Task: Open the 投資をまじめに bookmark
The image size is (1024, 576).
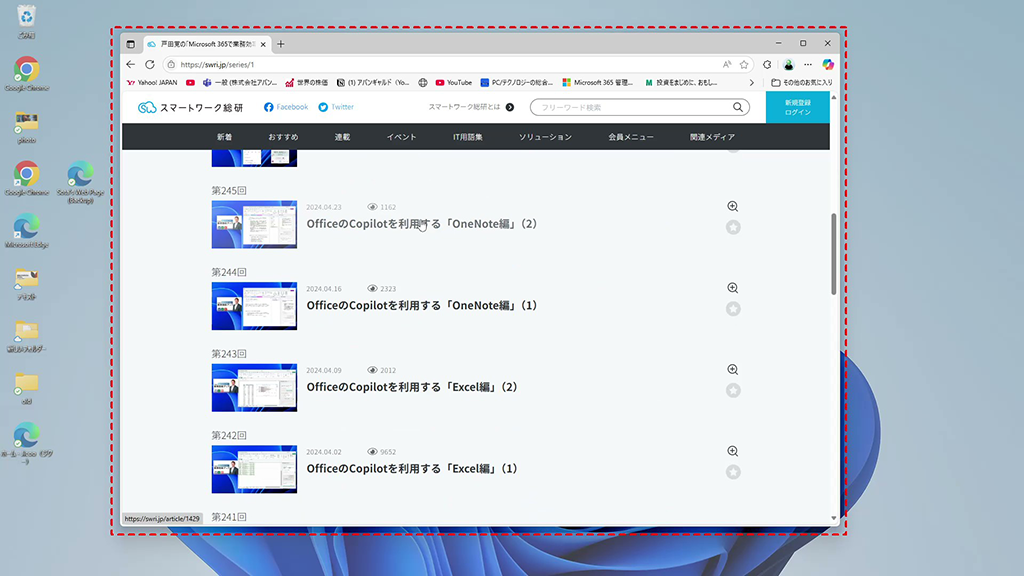Action: point(681,83)
